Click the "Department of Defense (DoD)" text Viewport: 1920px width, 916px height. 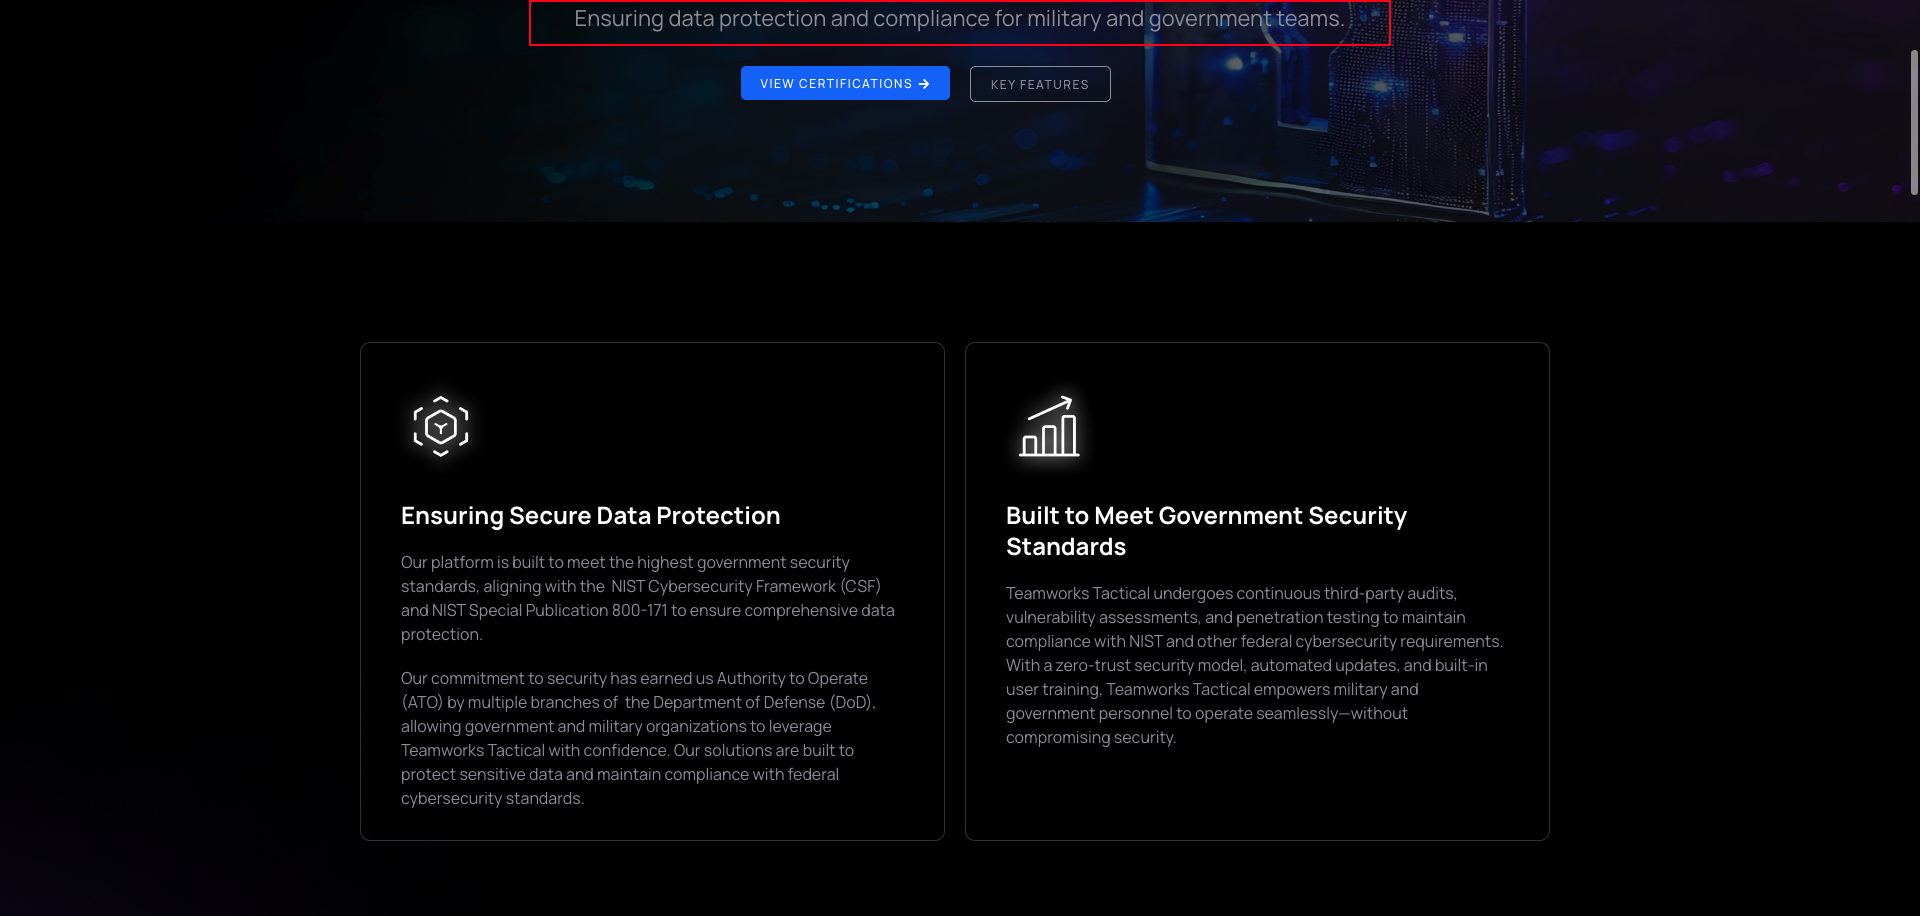coord(749,703)
